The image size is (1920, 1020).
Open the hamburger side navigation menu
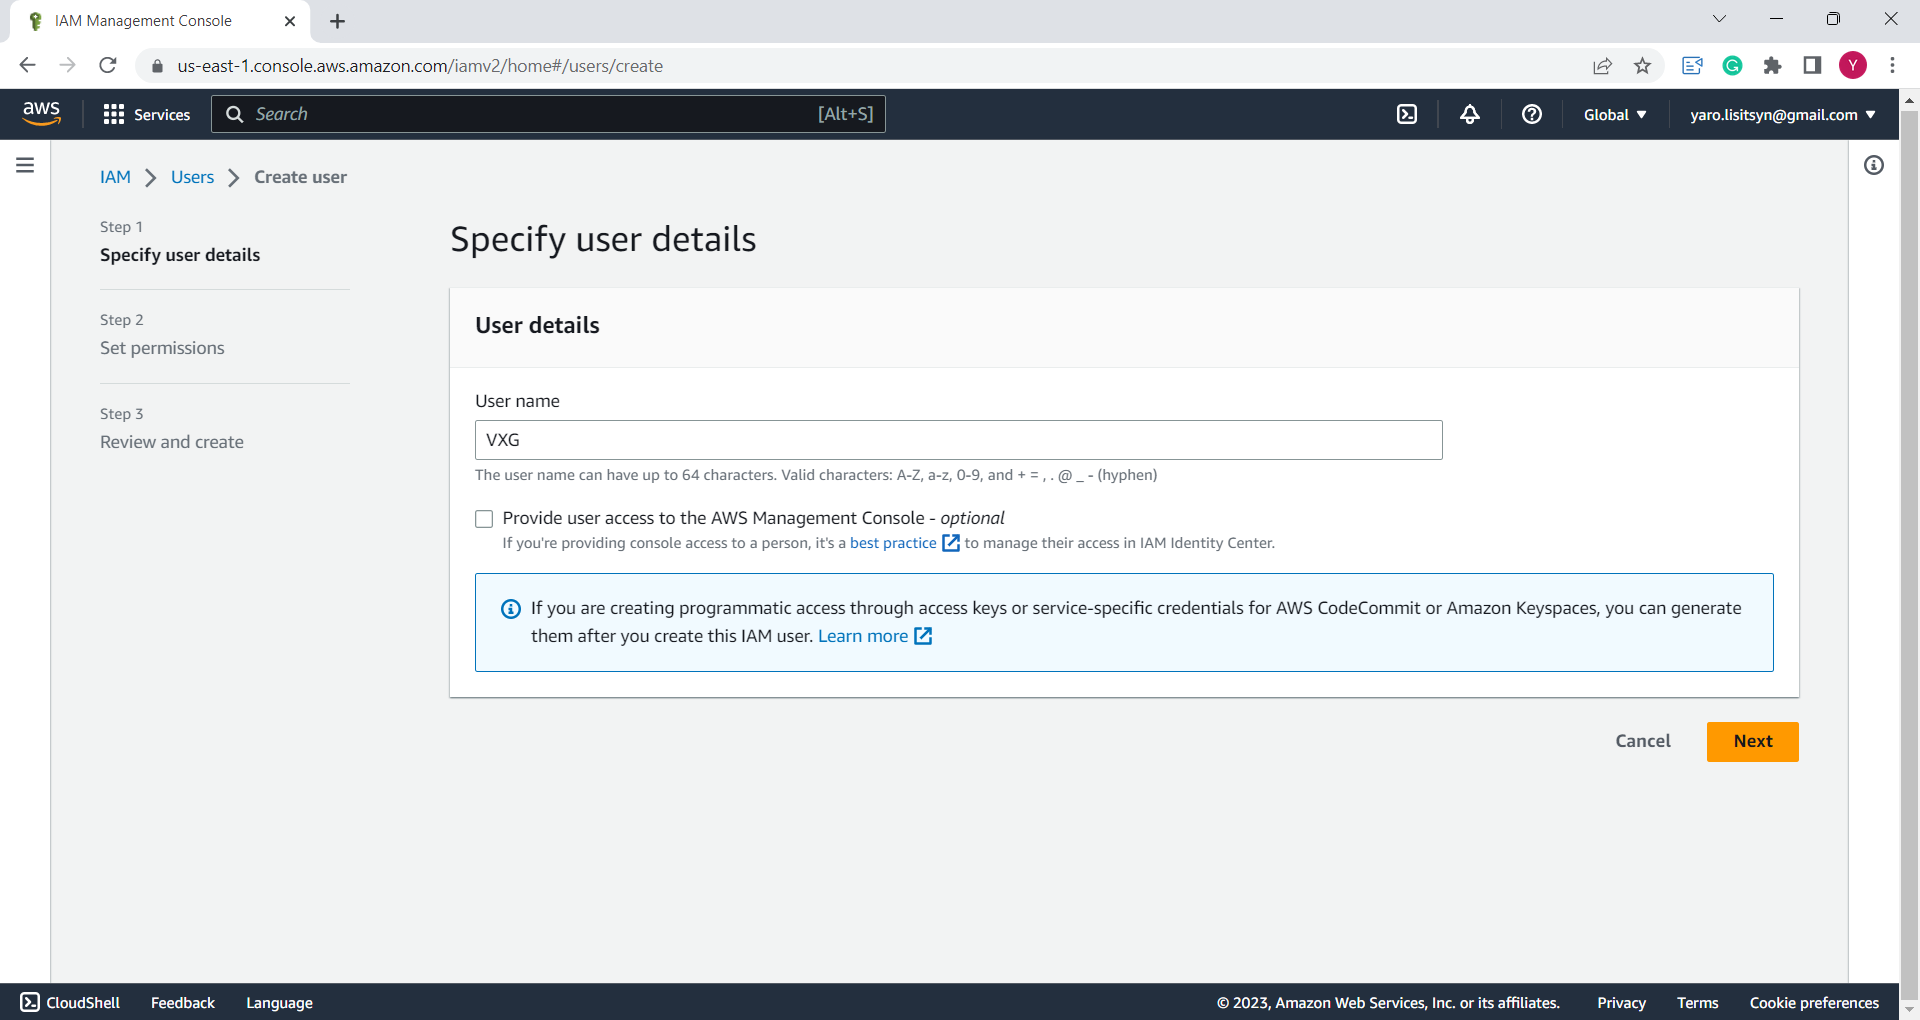(x=25, y=165)
